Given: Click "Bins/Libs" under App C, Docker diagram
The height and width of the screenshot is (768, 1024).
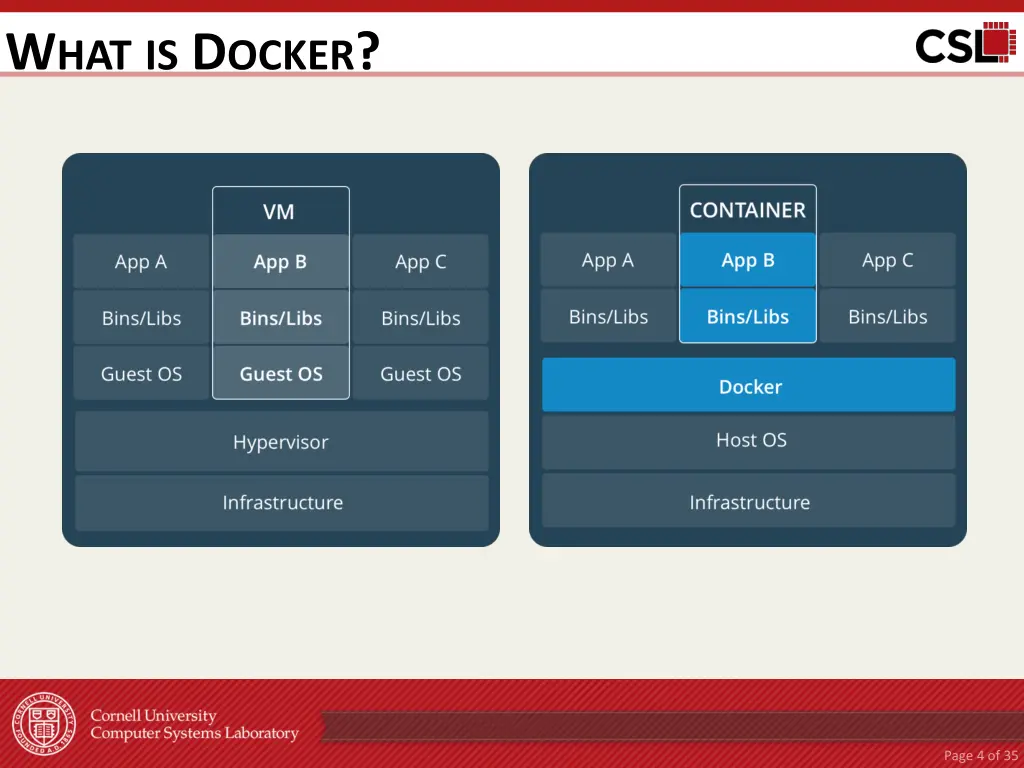Looking at the screenshot, I should pos(888,316).
